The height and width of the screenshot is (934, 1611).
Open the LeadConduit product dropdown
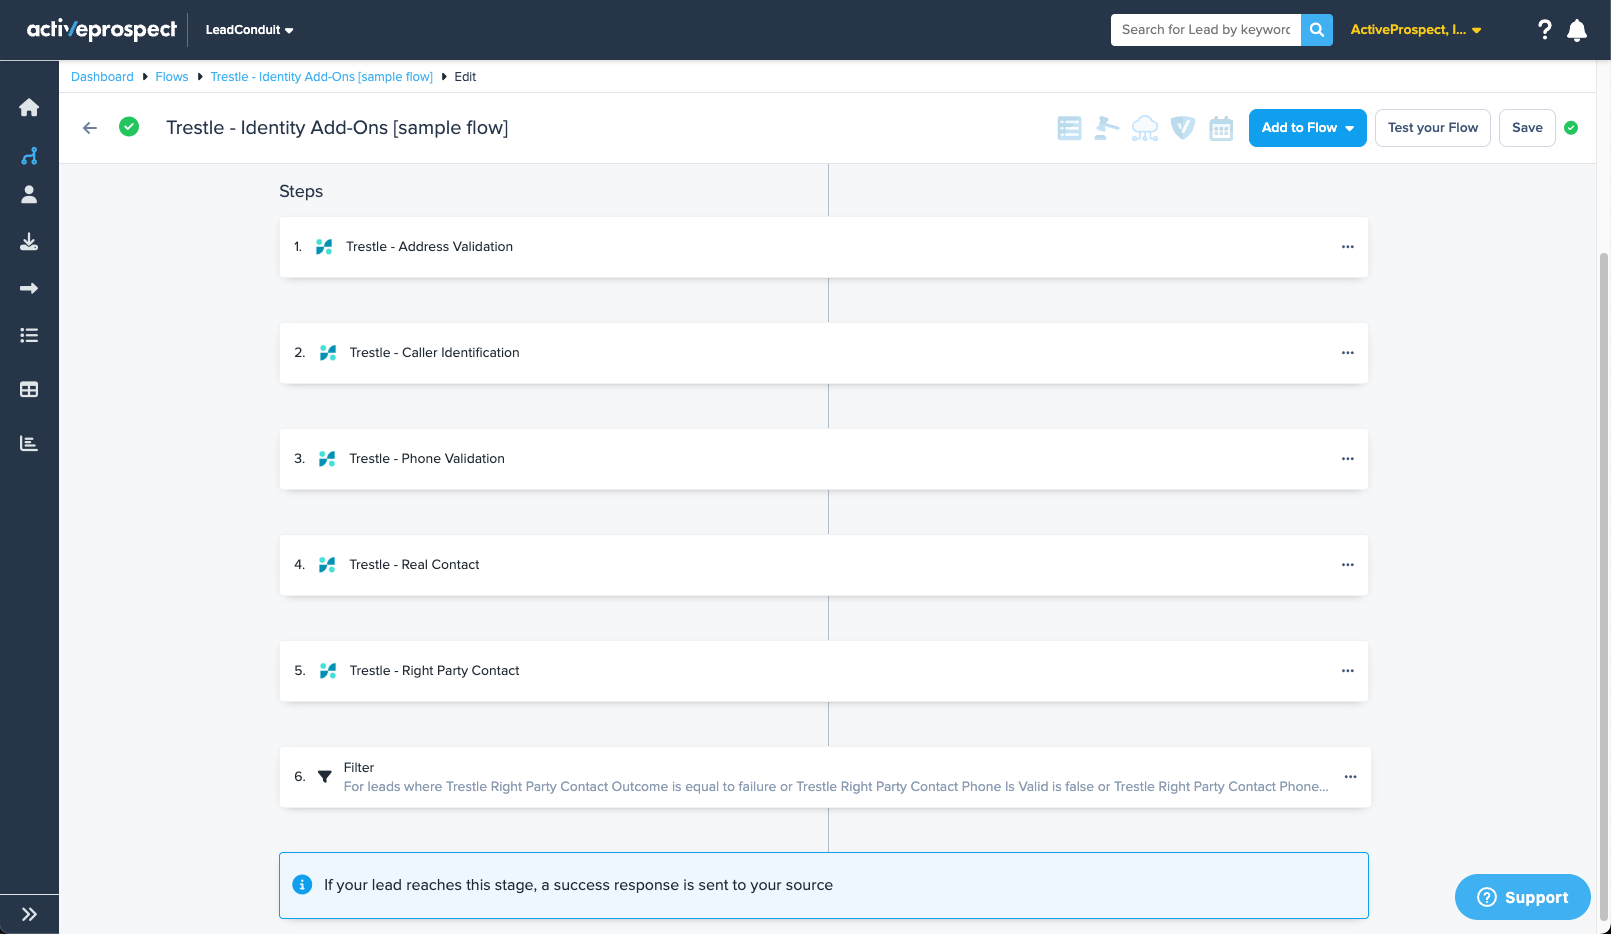[249, 30]
